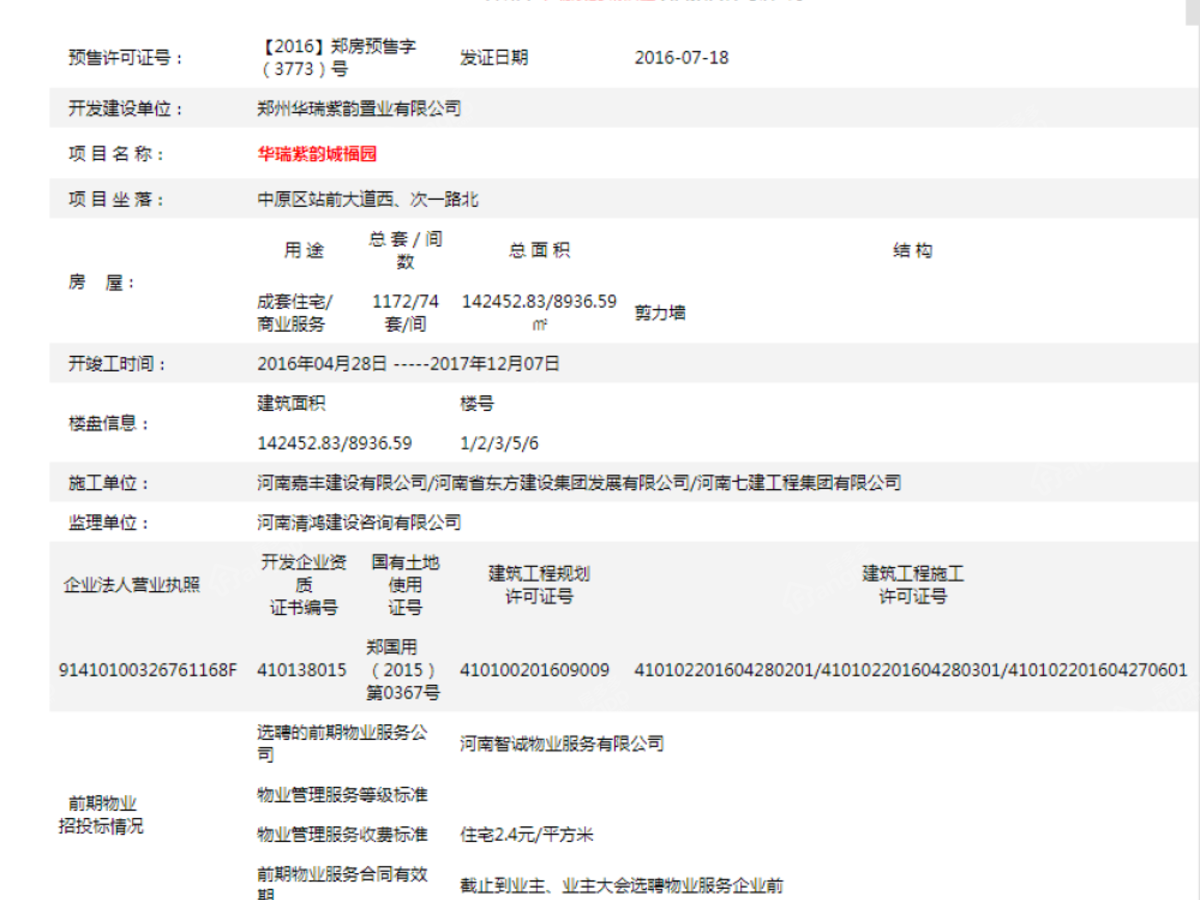
Task: Click the 企业法人营业执照 header
Action: coord(133,585)
